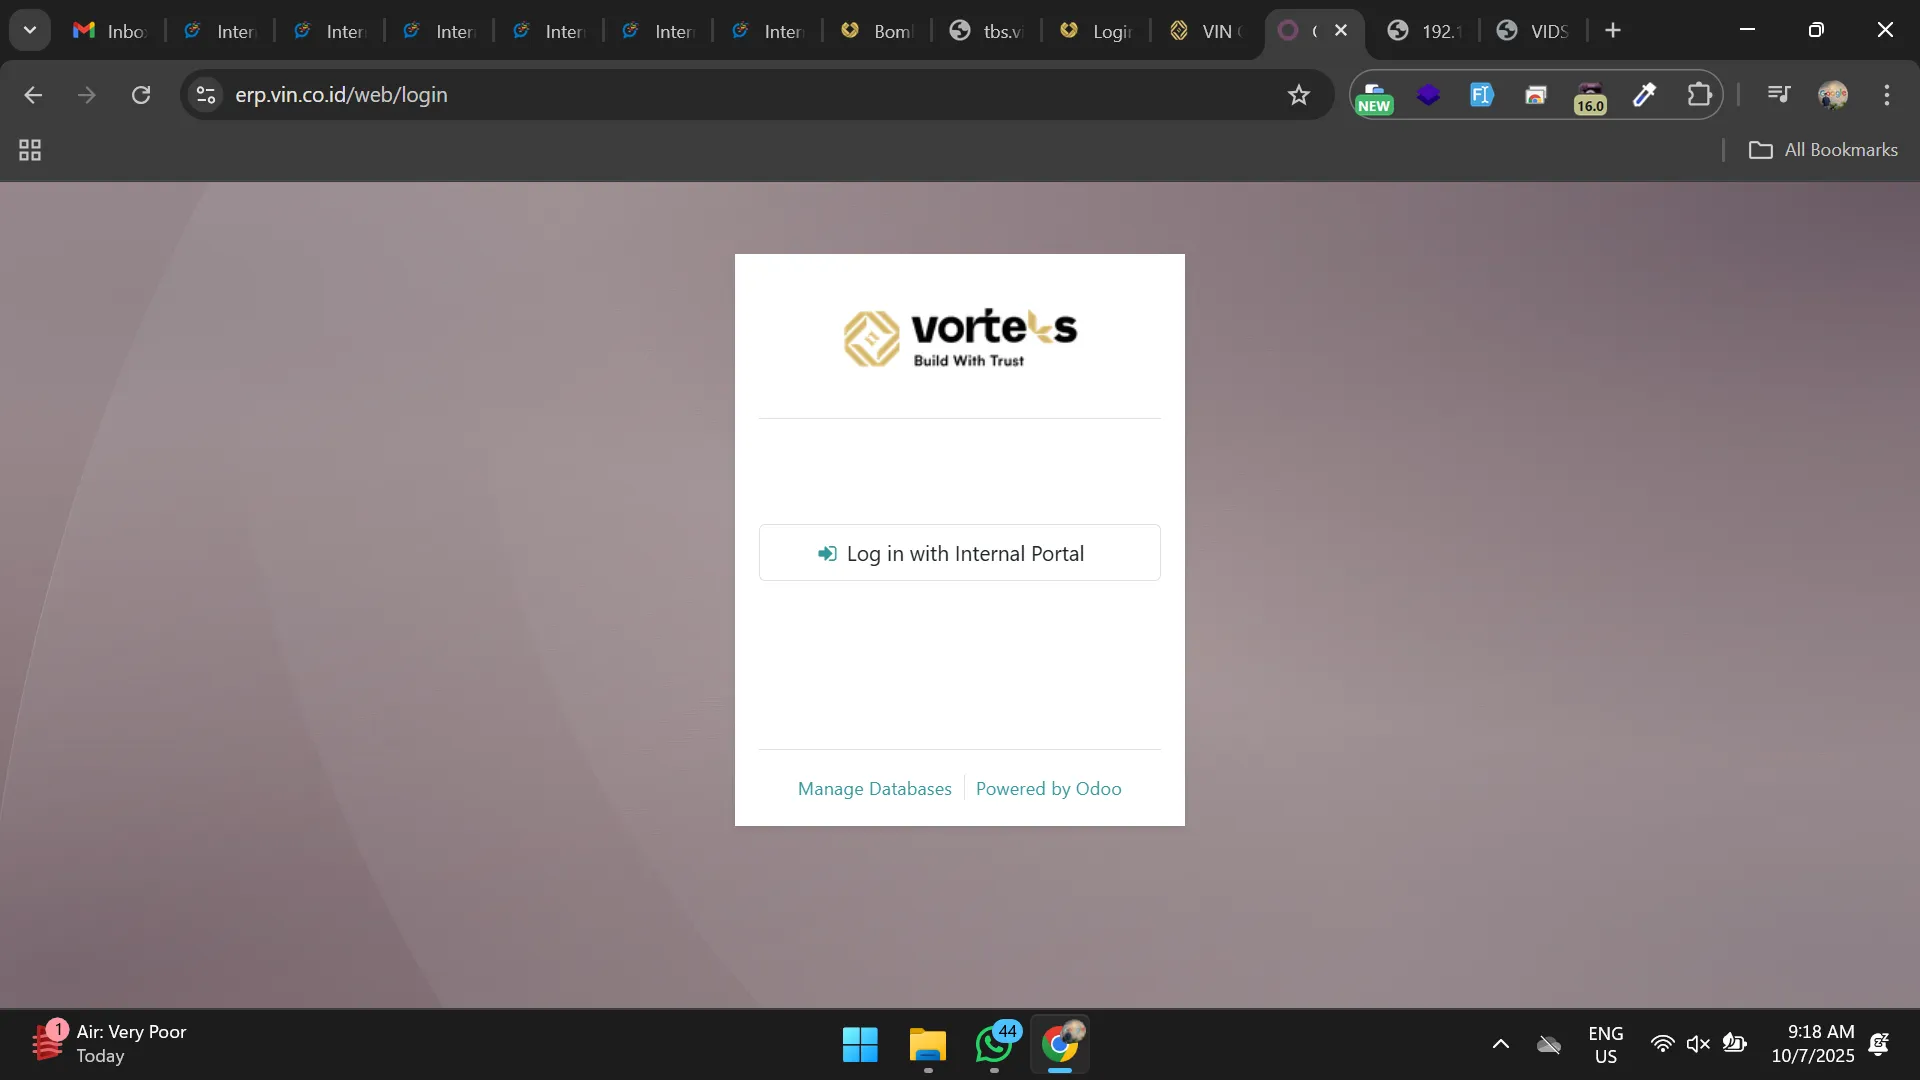
Task: Click the eyedropper color picker extension
Action: pos(1645,95)
